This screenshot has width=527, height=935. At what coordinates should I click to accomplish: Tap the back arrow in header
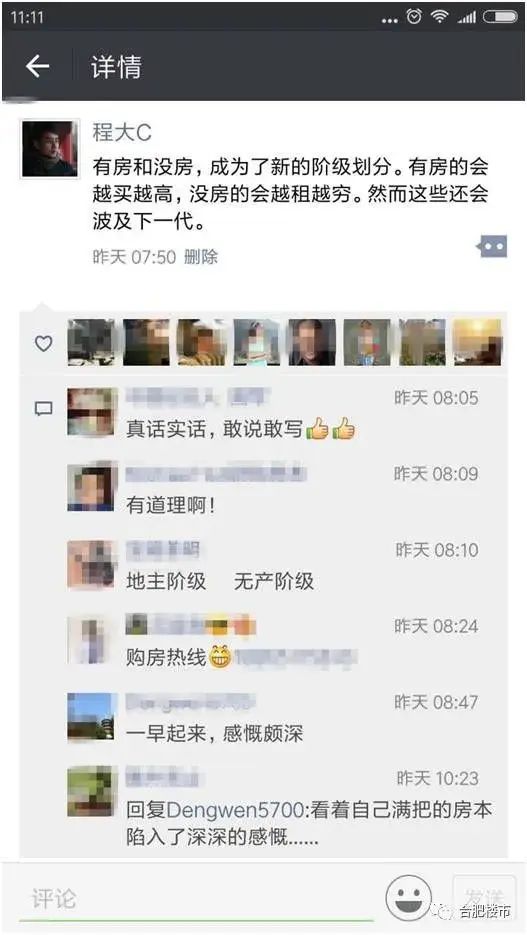37,66
